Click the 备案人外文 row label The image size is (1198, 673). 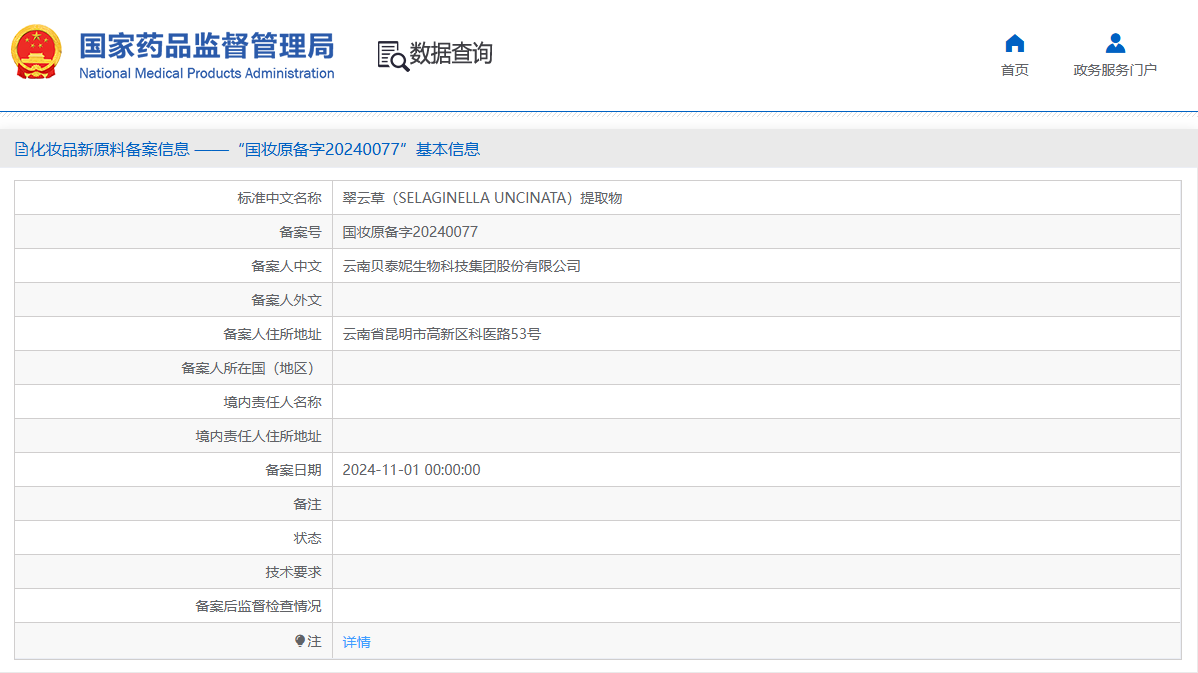[287, 300]
